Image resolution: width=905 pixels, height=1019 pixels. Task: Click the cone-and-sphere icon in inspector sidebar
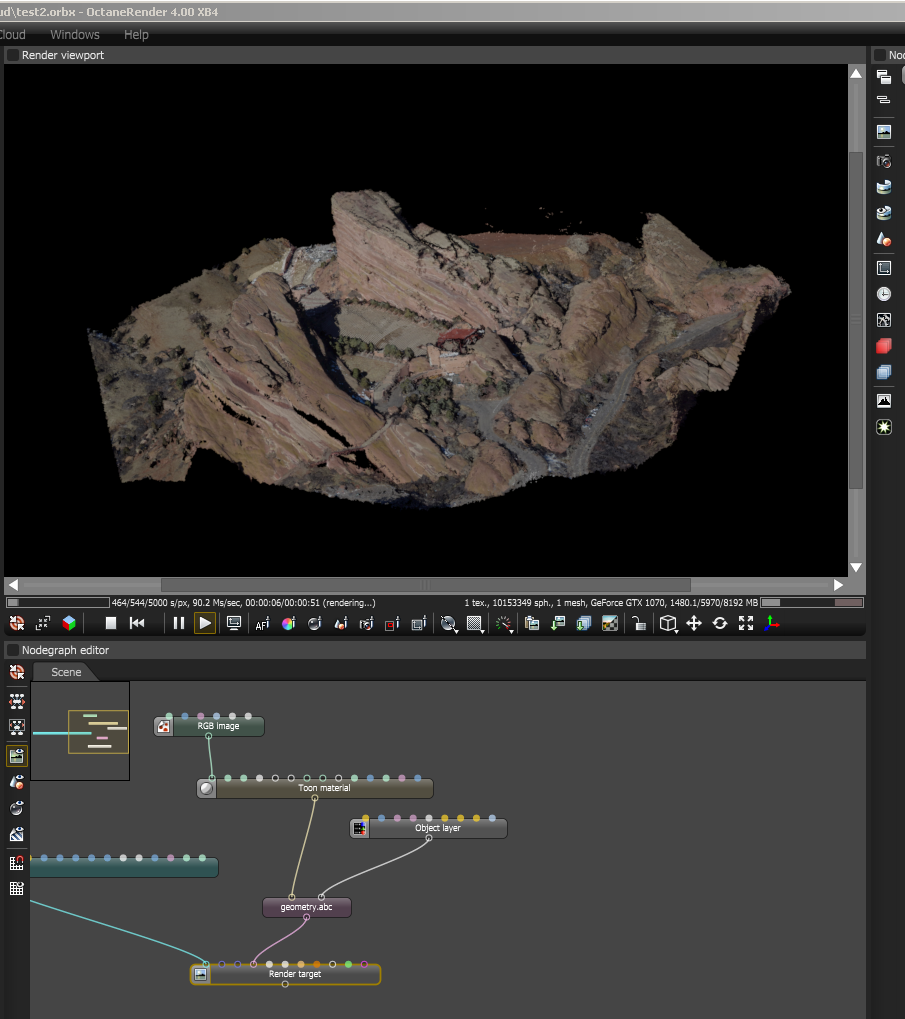[884, 239]
